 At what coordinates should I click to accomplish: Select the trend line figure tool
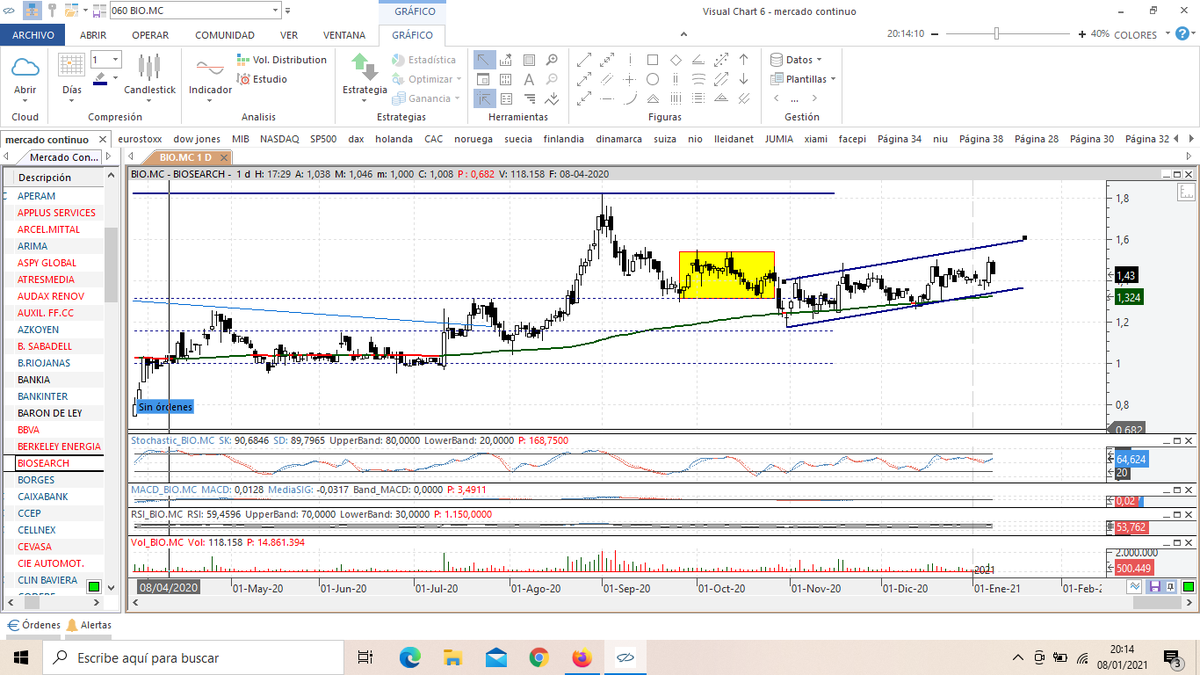583,60
